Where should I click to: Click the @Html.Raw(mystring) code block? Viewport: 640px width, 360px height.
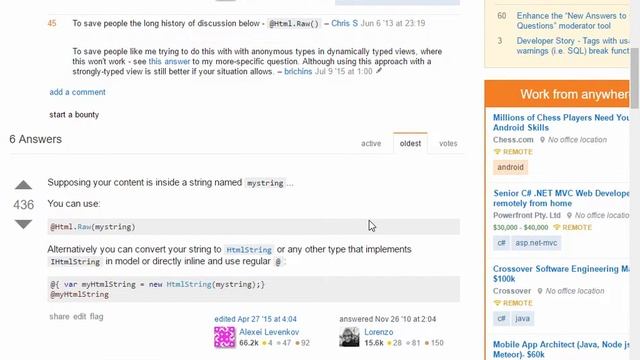pyautogui.click(x=253, y=227)
